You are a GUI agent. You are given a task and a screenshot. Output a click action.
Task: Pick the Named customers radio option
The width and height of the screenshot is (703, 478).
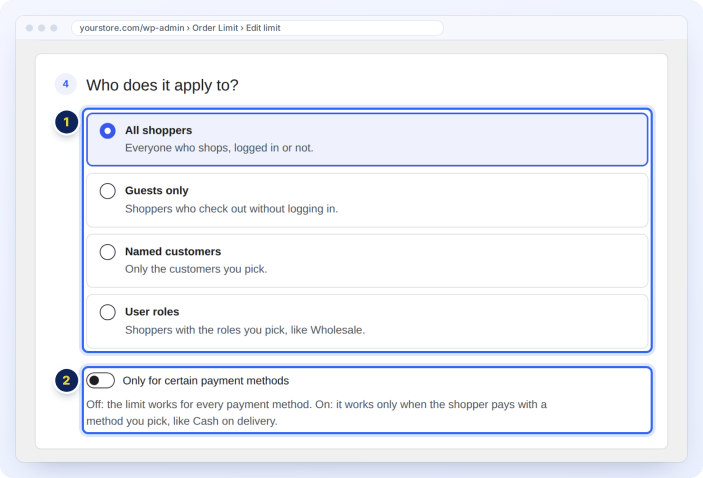tap(108, 252)
